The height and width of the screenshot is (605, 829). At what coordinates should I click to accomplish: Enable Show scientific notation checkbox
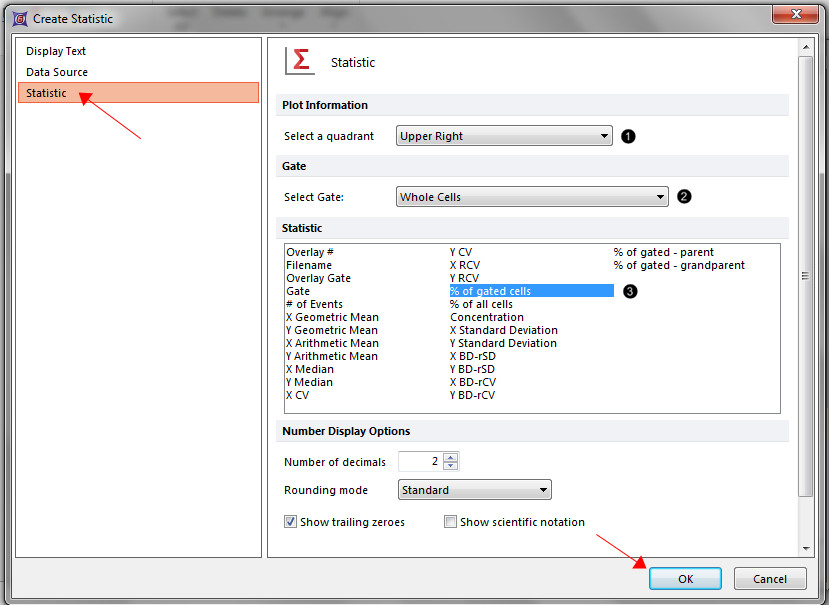pos(450,522)
